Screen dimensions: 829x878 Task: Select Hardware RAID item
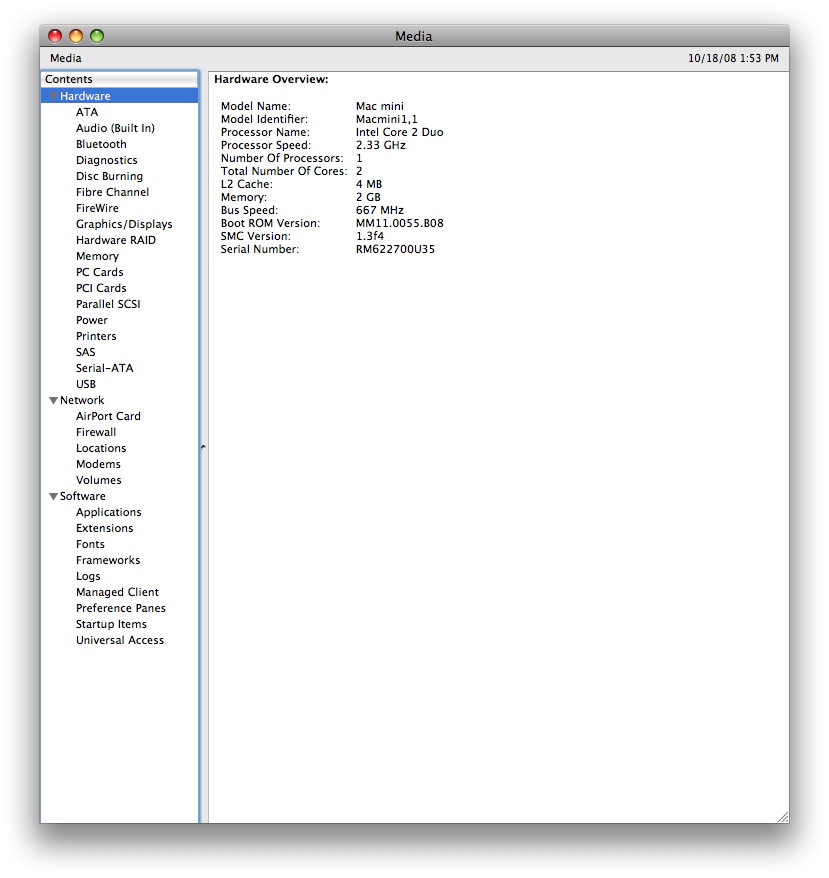point(115,240)
